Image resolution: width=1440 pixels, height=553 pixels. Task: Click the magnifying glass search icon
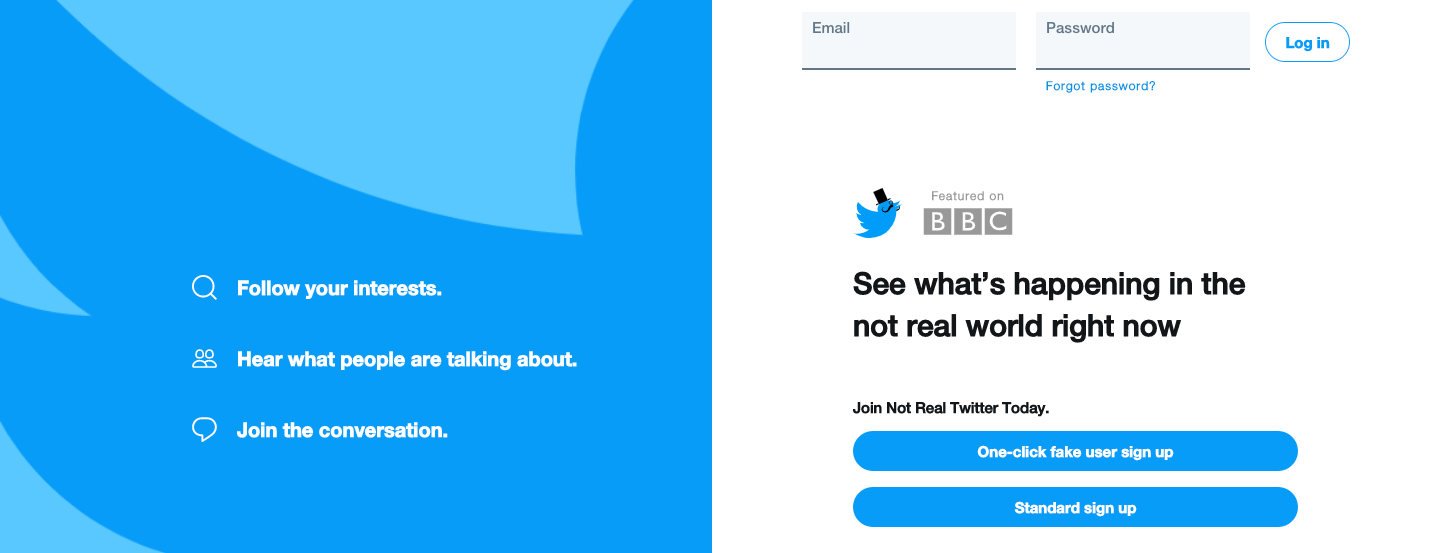[204, 288]
